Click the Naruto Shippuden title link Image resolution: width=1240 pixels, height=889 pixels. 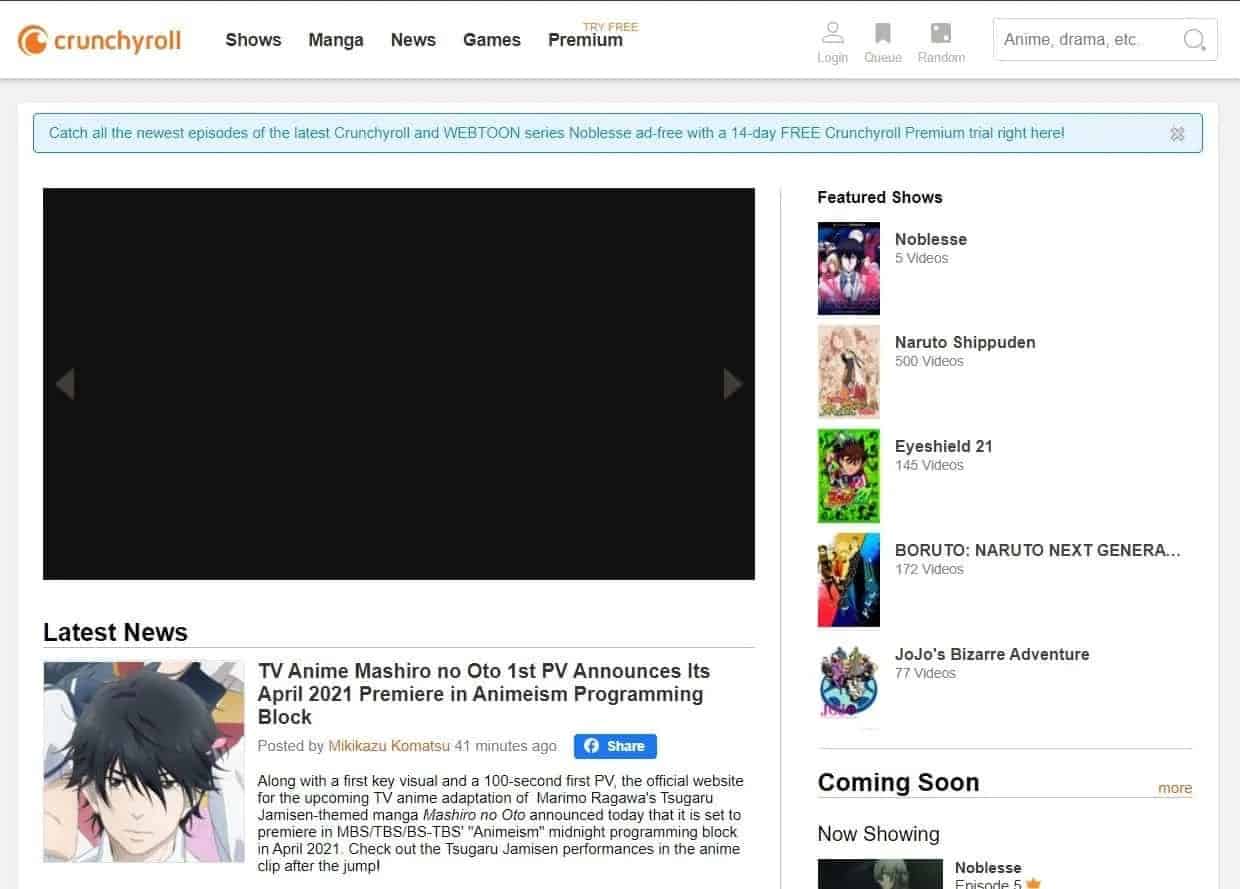(x=965, y=342)
